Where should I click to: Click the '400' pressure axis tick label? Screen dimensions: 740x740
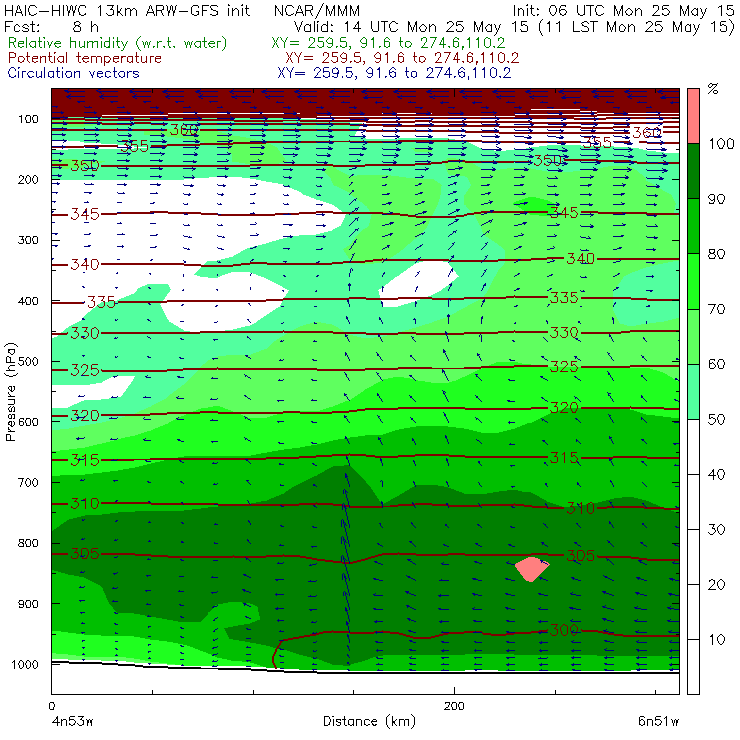[28, 301]
